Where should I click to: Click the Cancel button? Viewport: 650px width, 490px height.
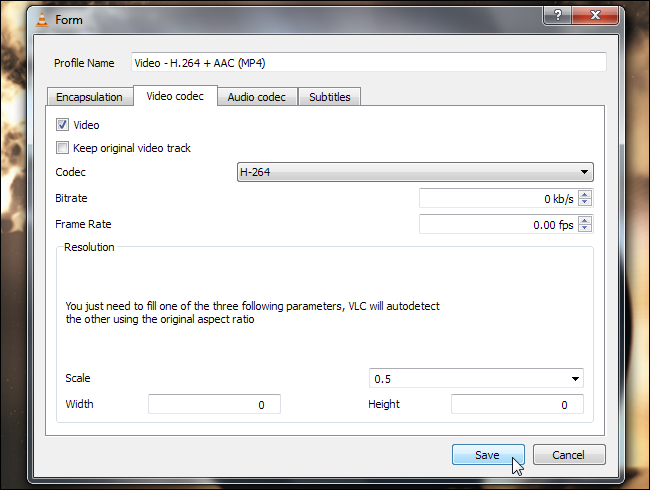pos(569,455)
